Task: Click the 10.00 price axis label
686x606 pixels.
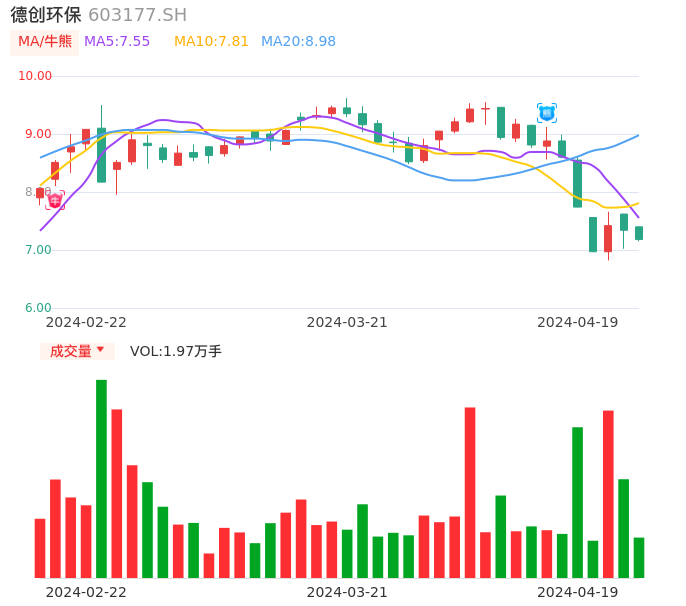Action: [36, 76]
